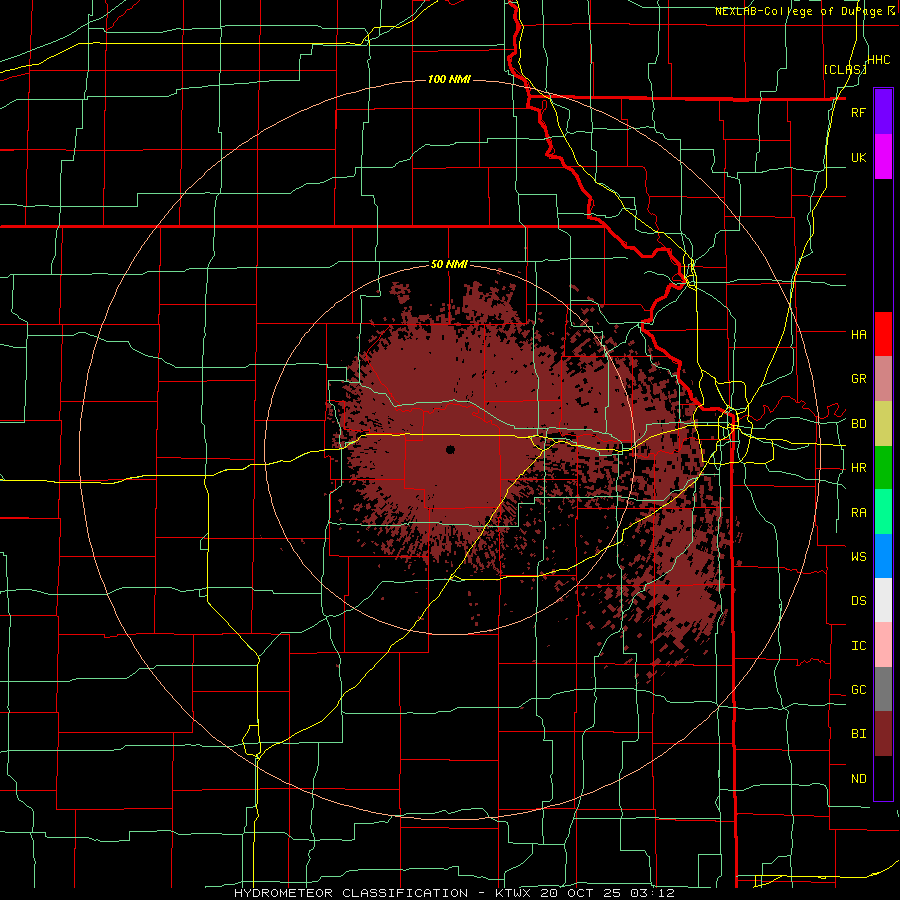Select the HR legend label
This screenshot has height=900, width=900.
coord(858,468)
